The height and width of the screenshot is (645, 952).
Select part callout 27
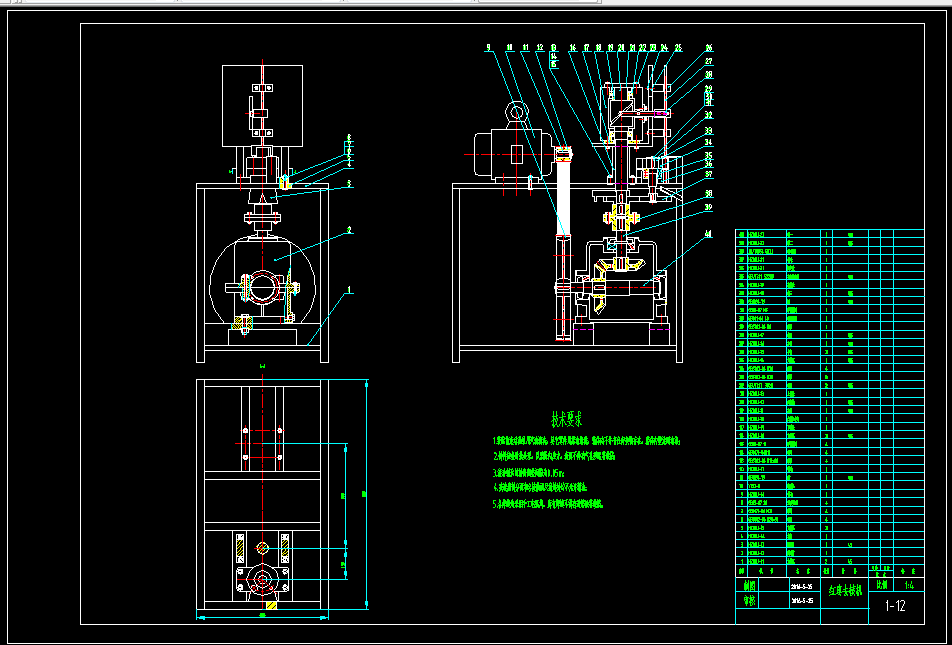pyautogui.click(x=709, y=61)
